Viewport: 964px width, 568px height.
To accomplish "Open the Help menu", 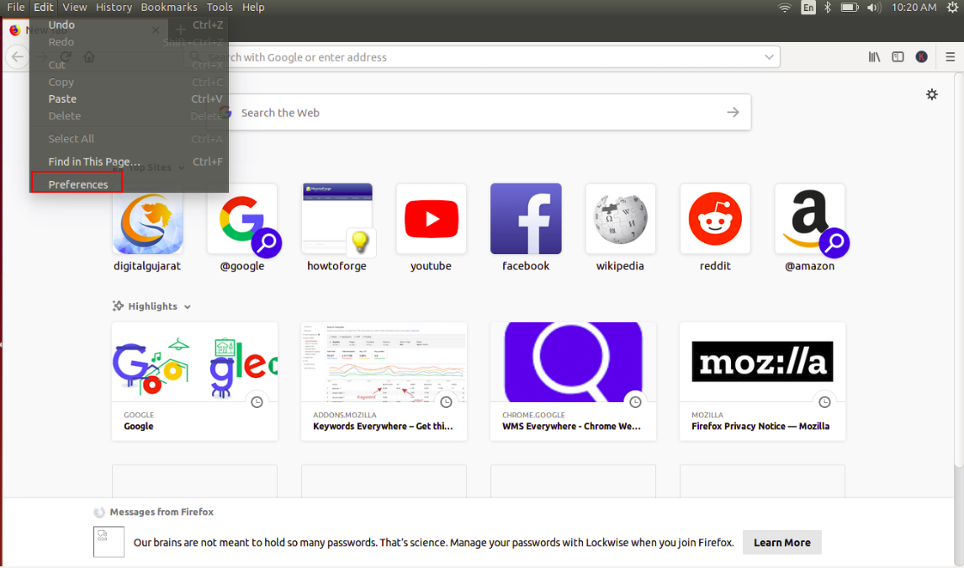I will [253, 7].
